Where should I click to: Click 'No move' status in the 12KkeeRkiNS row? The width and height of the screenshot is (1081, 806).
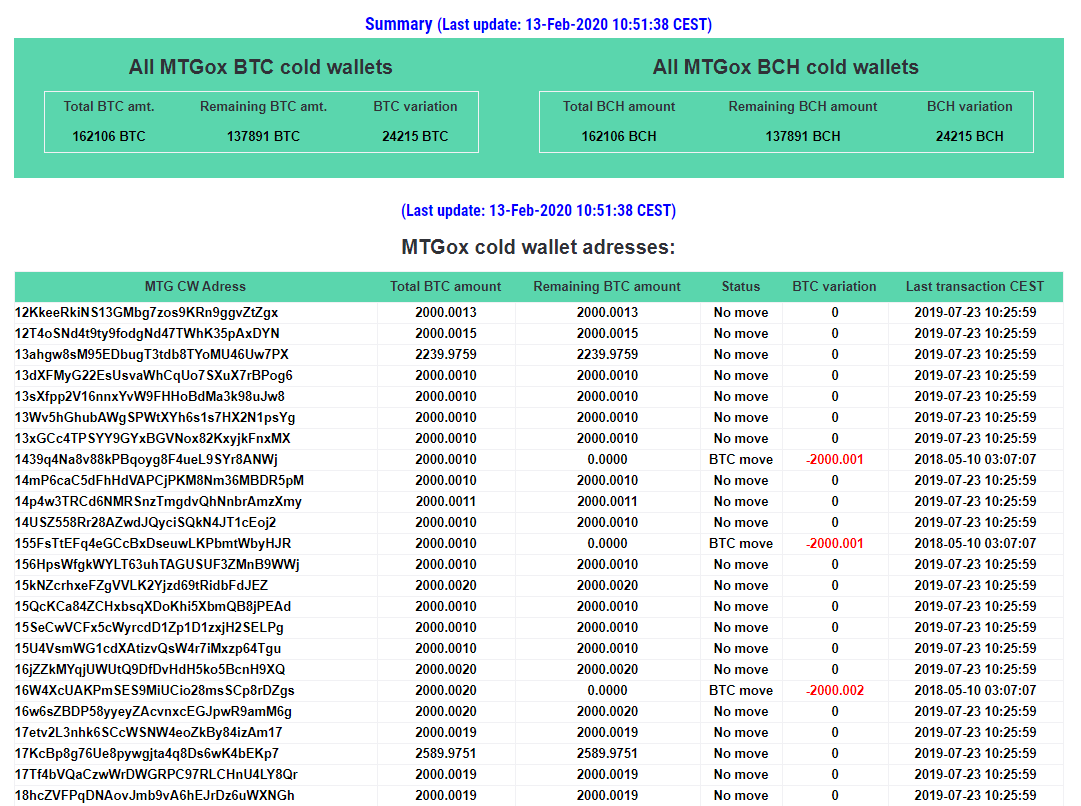740,312
